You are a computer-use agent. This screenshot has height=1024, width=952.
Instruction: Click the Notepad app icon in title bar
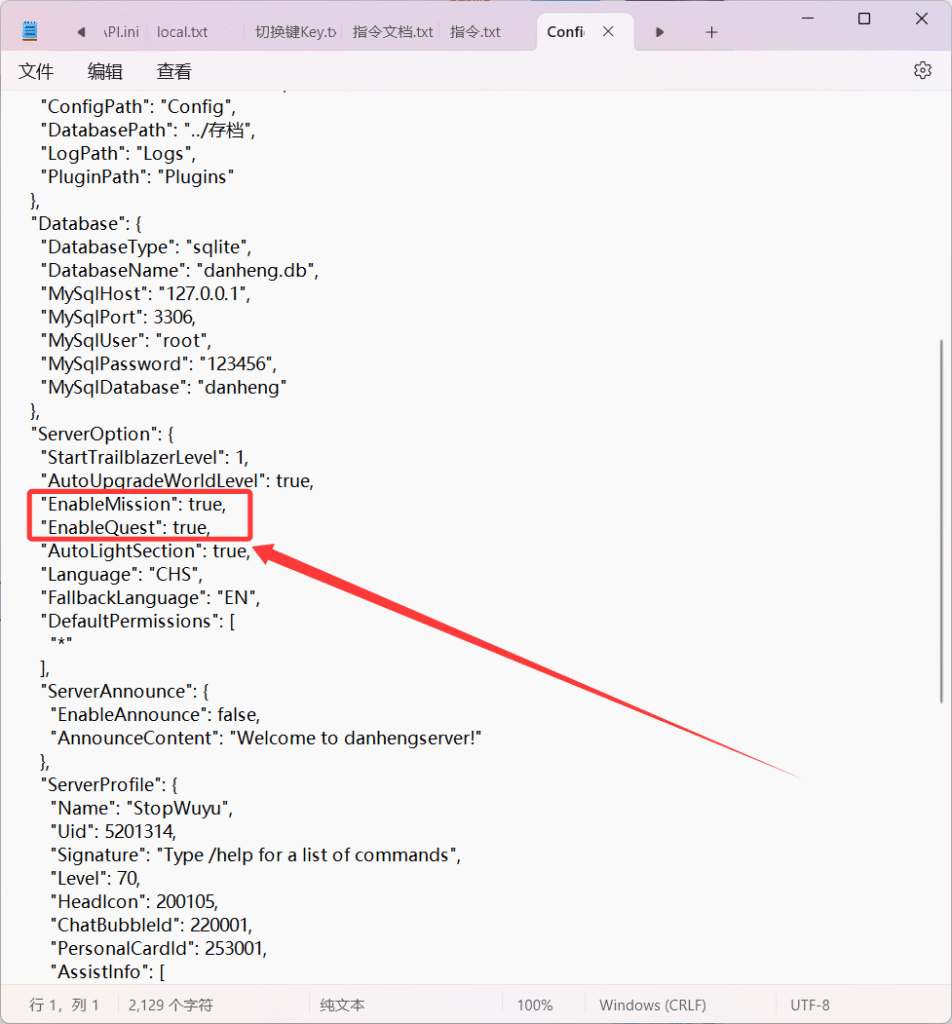(x=30, y=32)
